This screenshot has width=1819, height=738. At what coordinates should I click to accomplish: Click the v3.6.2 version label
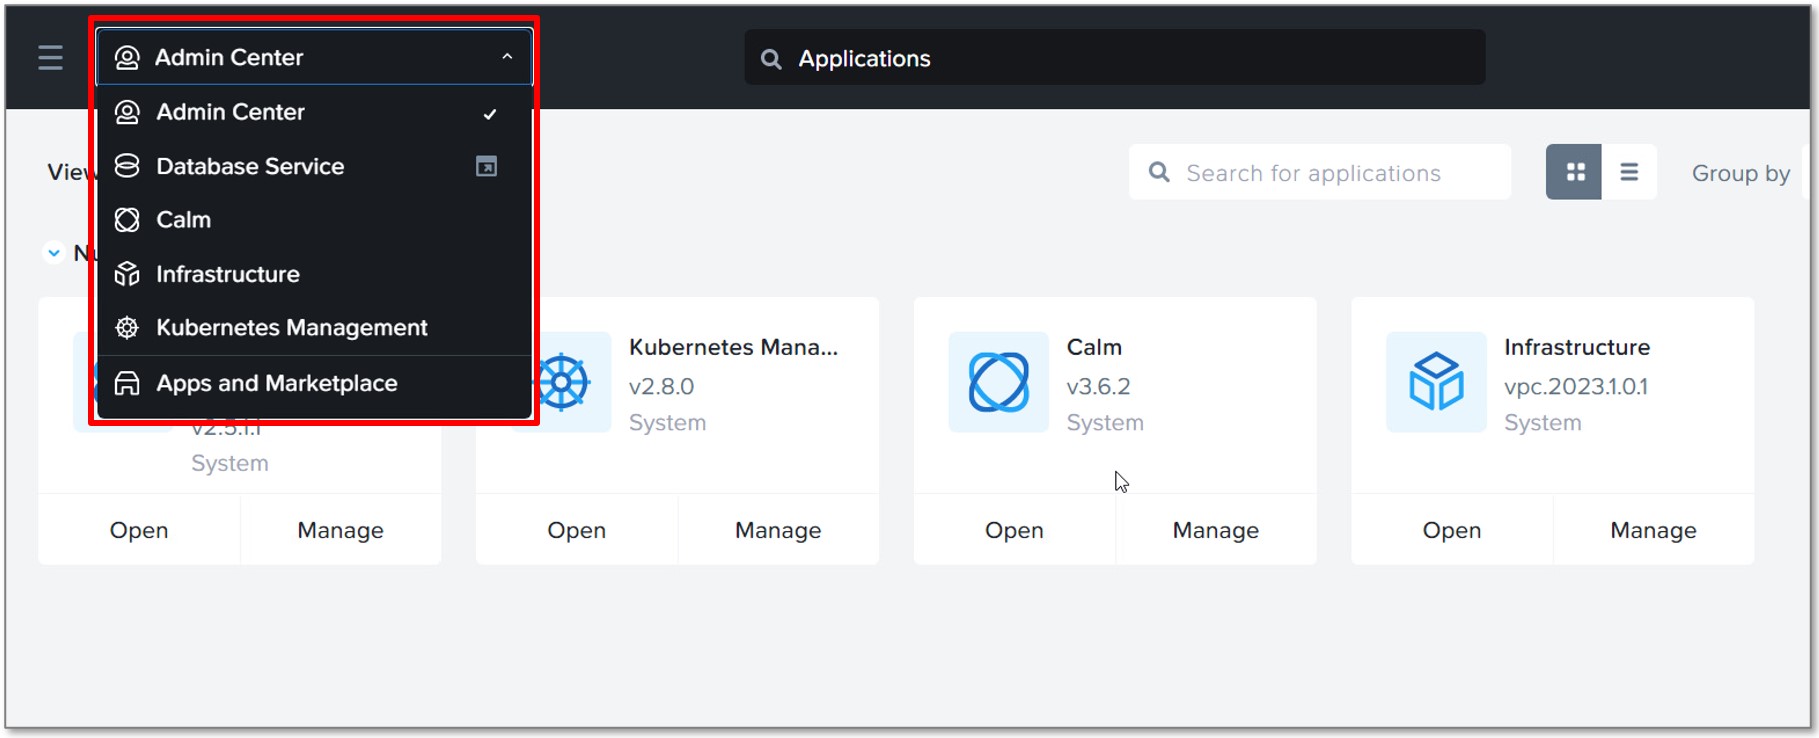pos(1098,386)
